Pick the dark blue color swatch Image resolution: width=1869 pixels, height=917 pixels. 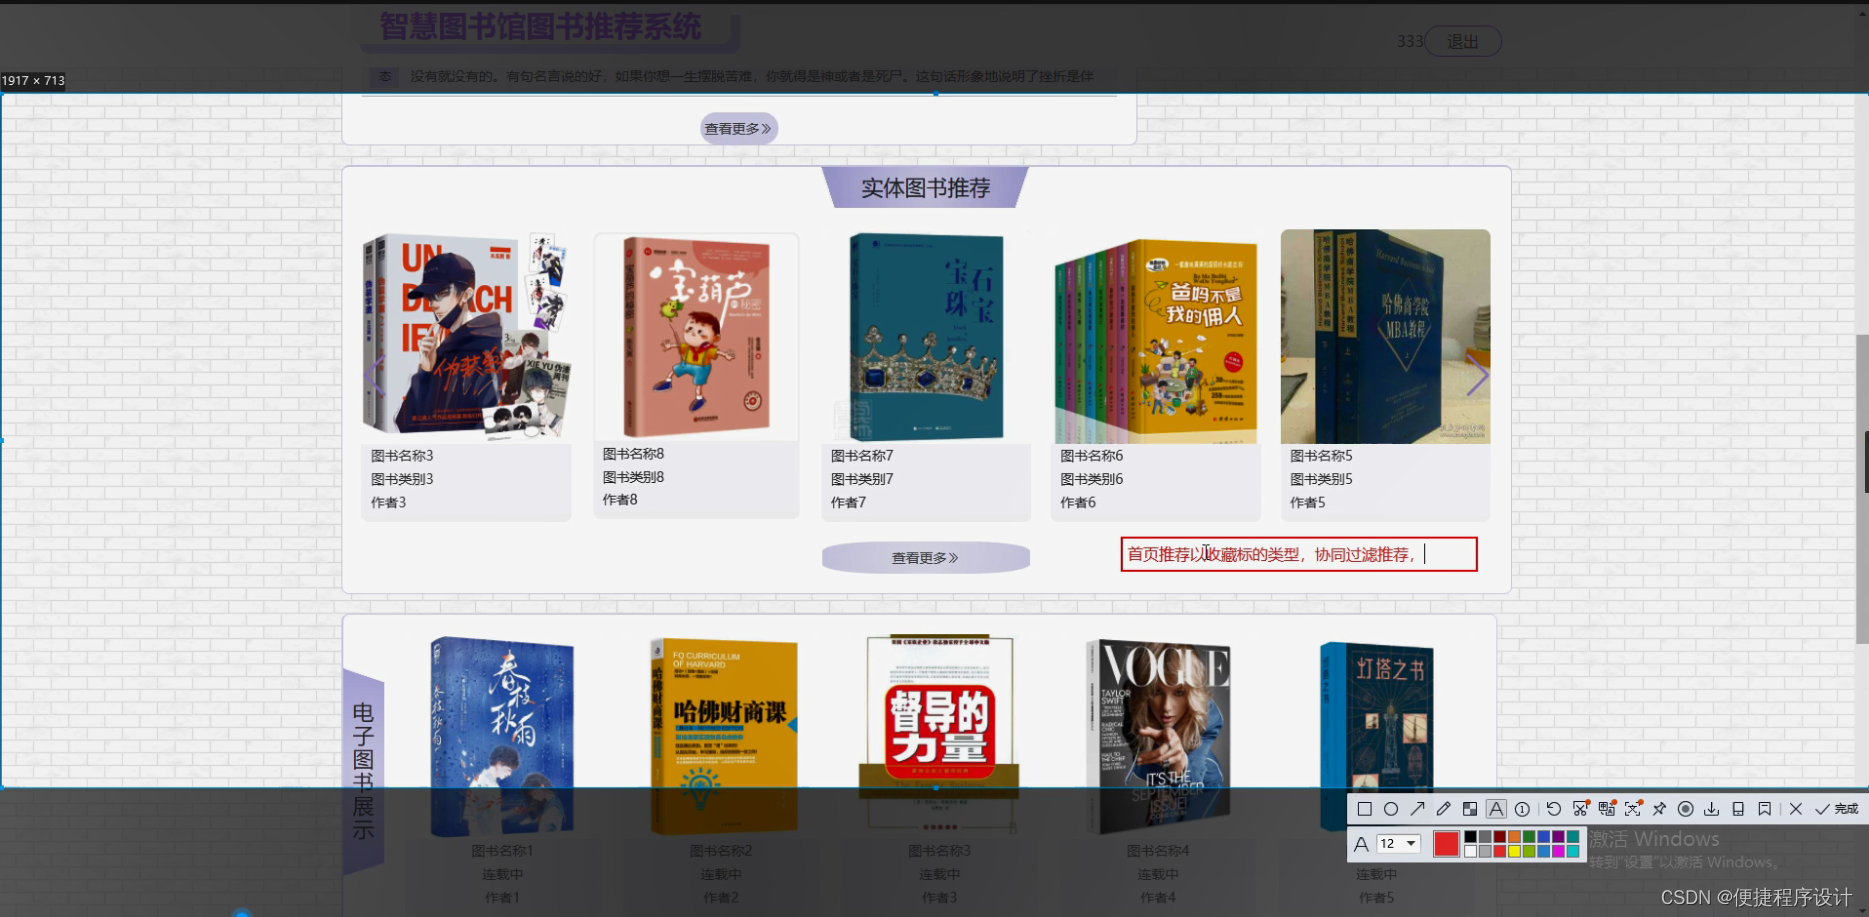(x=1544, y=837)
